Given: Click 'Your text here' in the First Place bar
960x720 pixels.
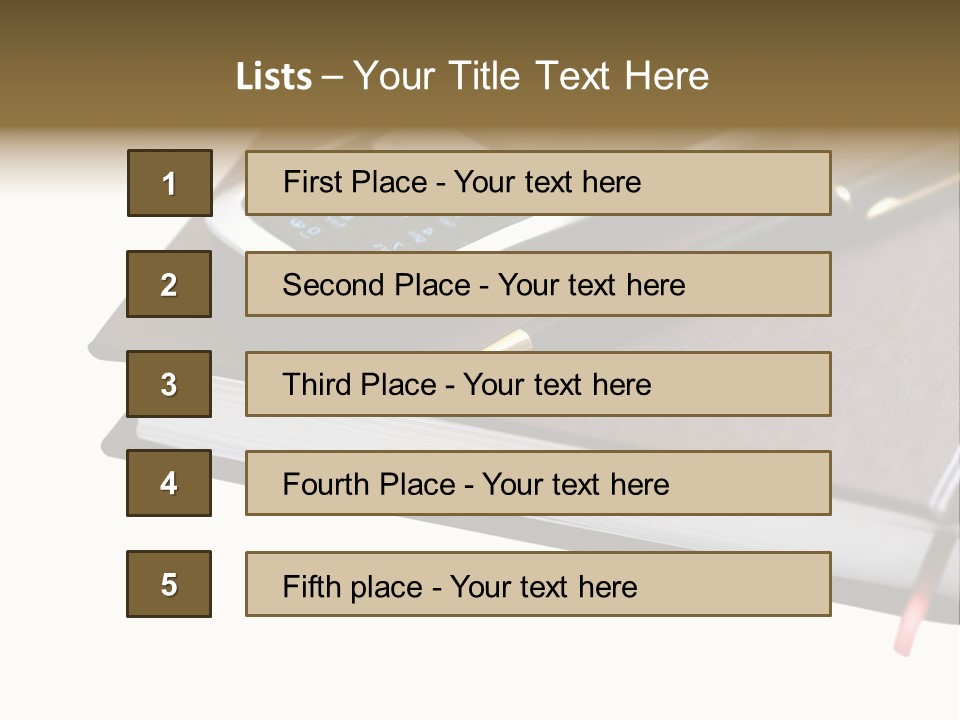Looking at the screenshot, I should (x=547, y=182).
